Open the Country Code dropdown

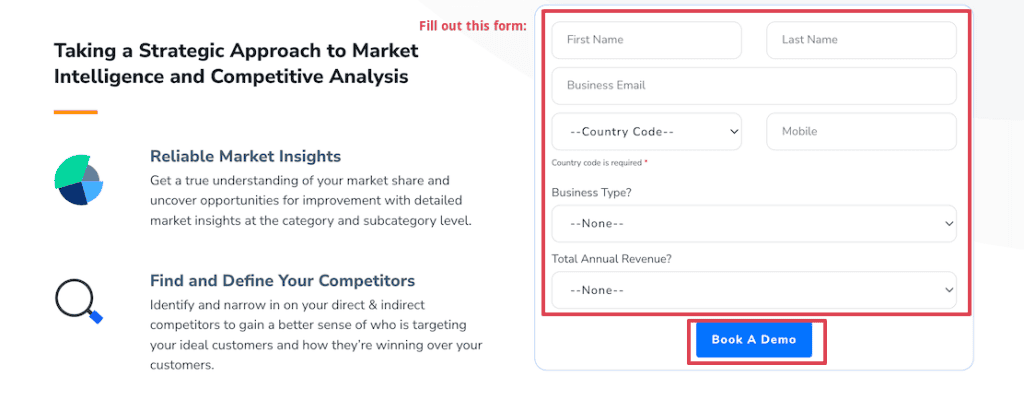[x=646, y=131]
